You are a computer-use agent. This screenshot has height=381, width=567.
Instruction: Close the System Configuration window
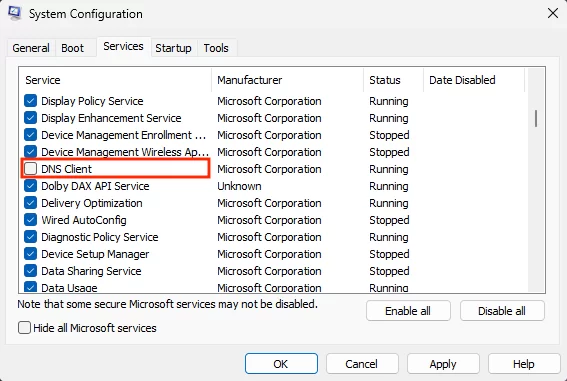point(553,14)
